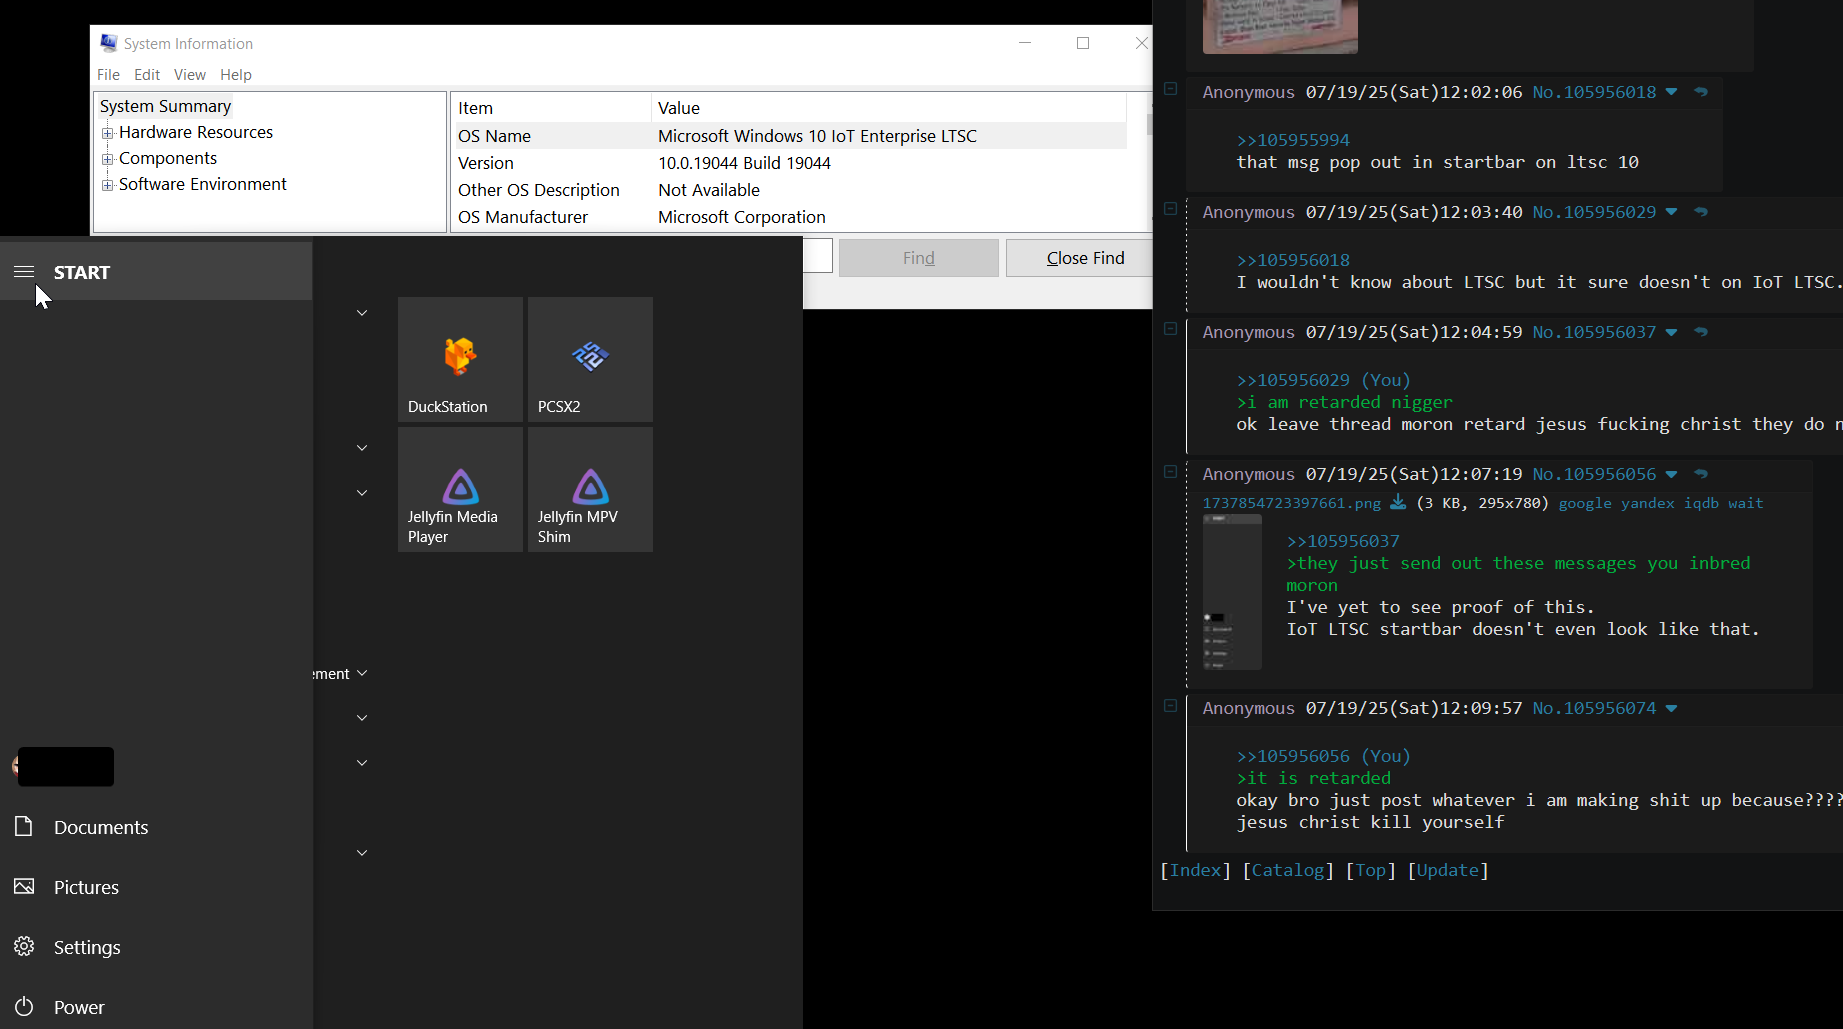Click the Find button
Screen dimensions: 1843x1029
tap(918, 258)
